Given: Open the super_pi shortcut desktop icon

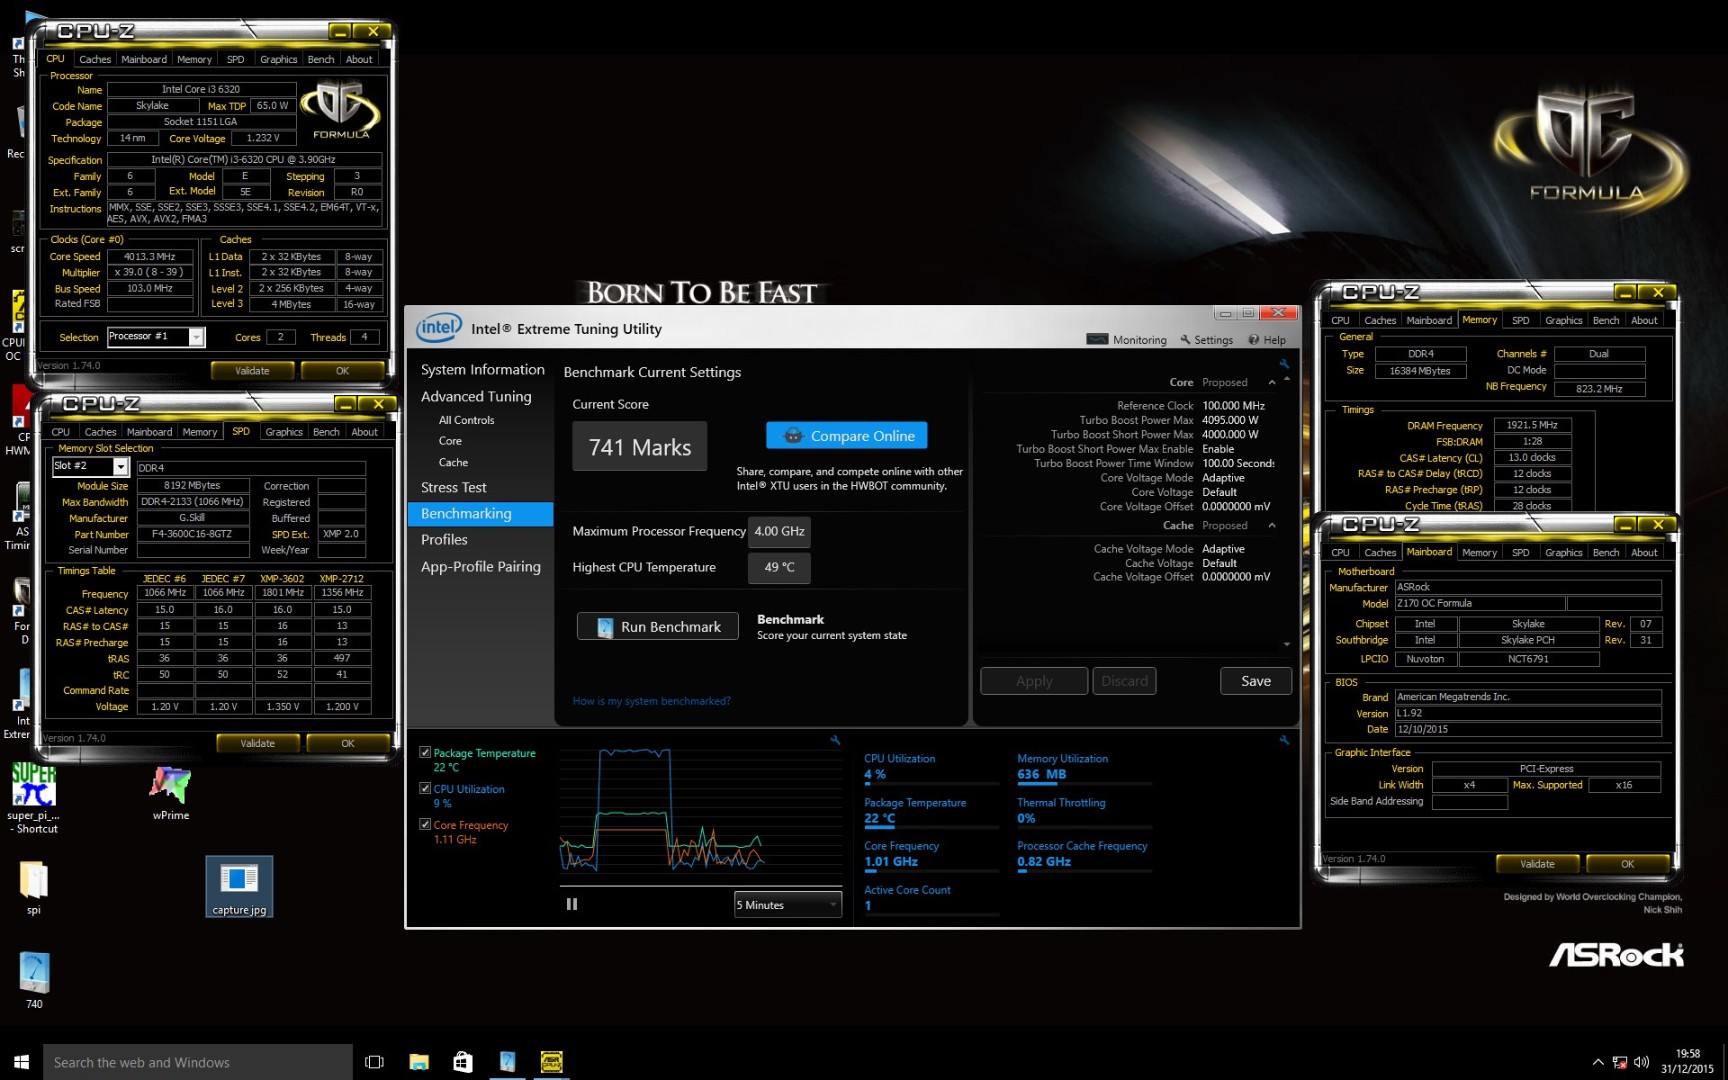Looking at the screenshot, I should coord(34,798).
